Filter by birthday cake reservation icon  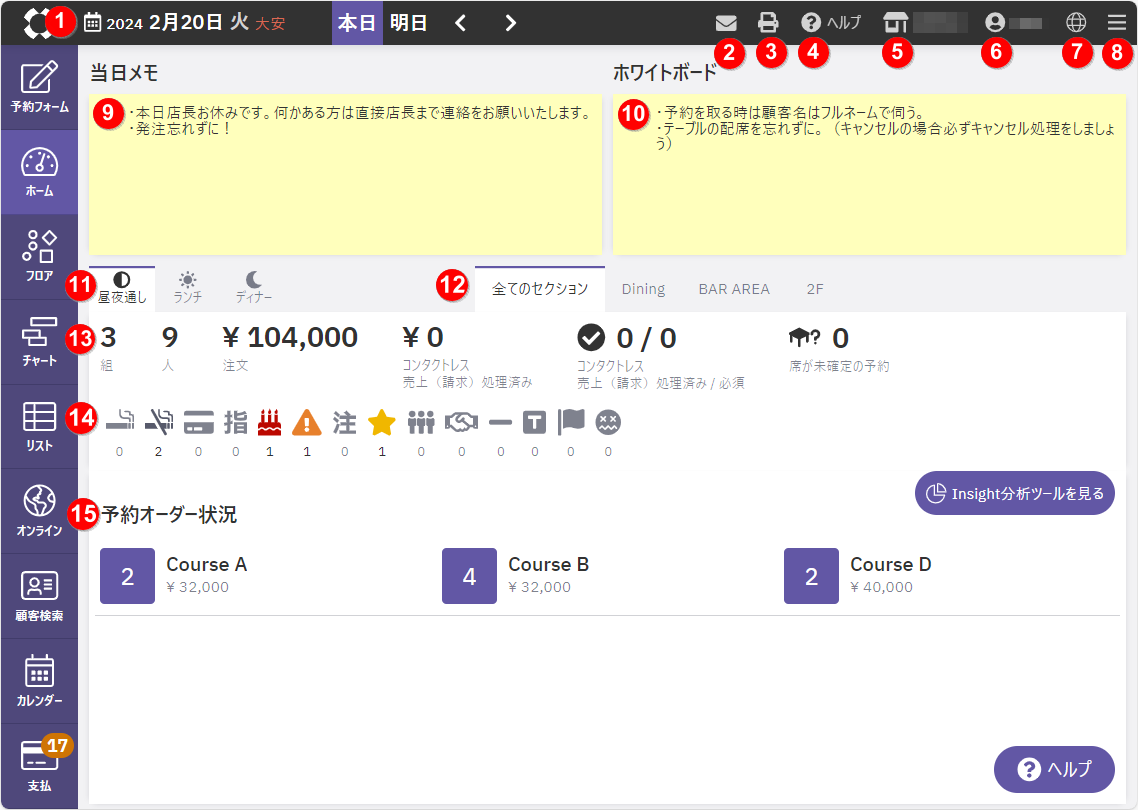[270, 423]
